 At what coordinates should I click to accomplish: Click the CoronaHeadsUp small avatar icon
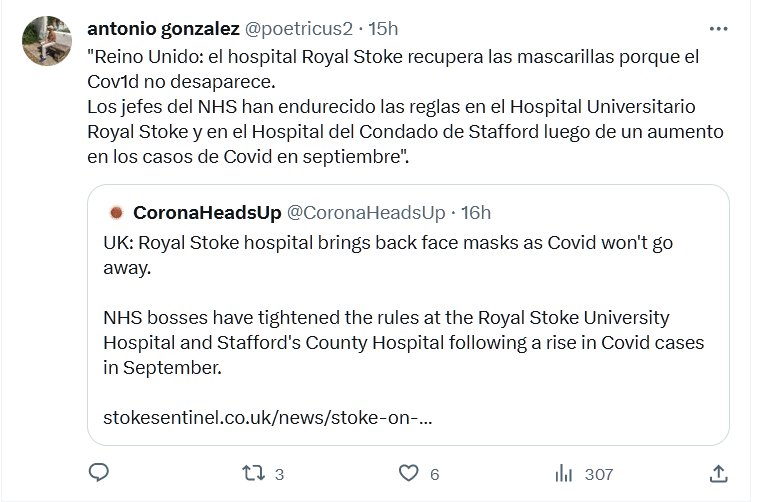(116, 212)
